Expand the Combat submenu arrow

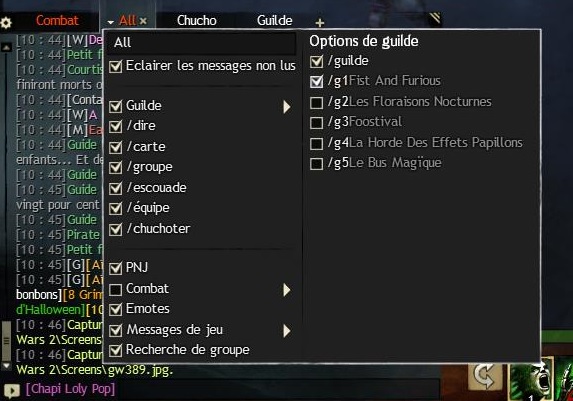(x=287, y=290)
